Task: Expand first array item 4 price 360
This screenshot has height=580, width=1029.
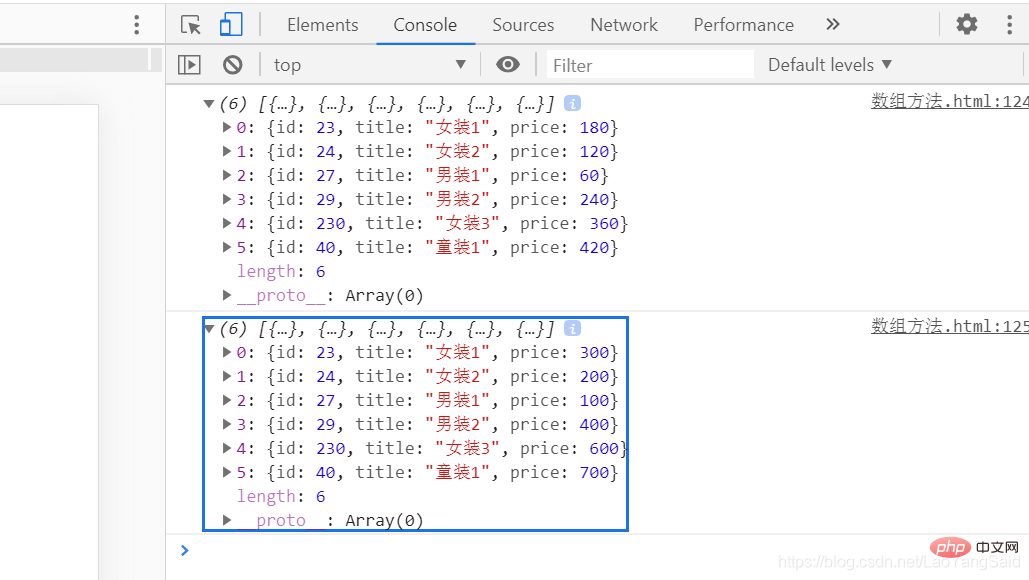Action: point(226,223)
